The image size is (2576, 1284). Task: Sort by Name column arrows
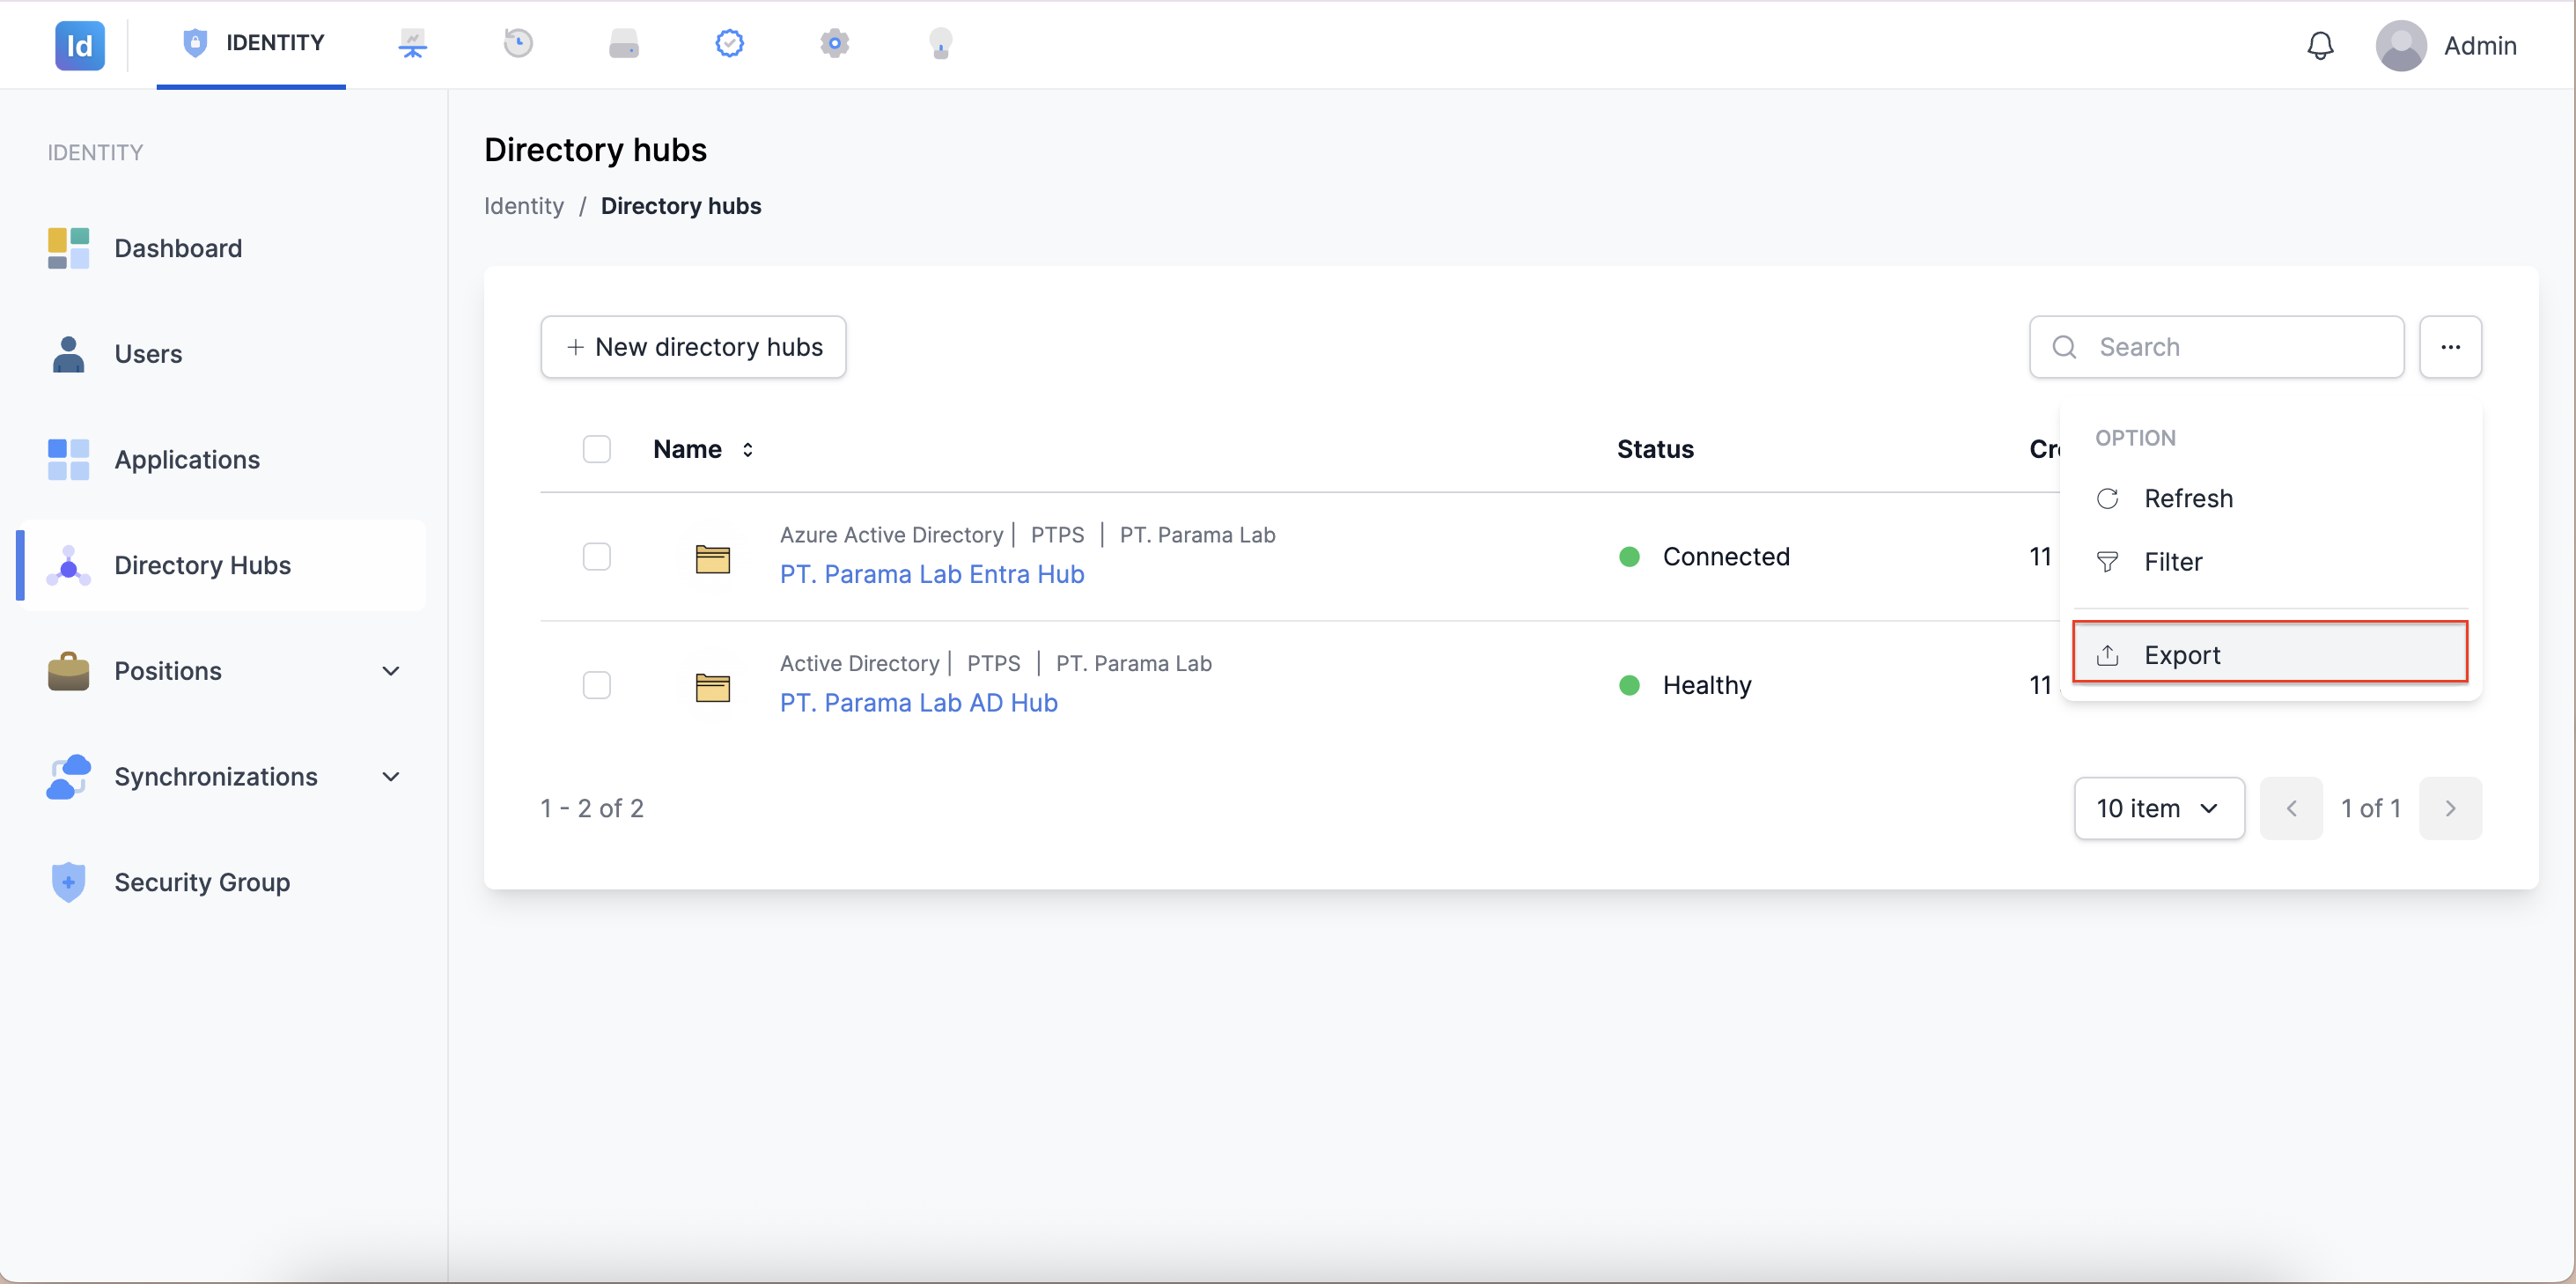[747, 450]
